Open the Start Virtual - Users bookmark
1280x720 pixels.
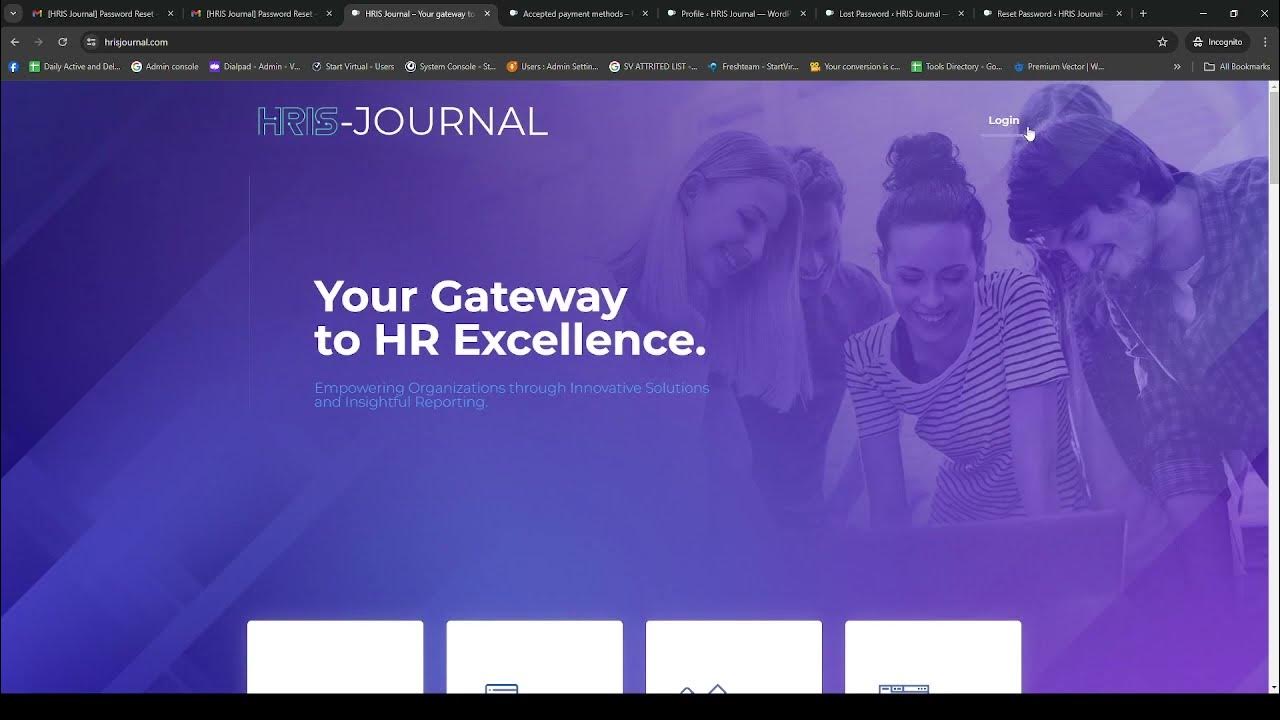(353, 67)
